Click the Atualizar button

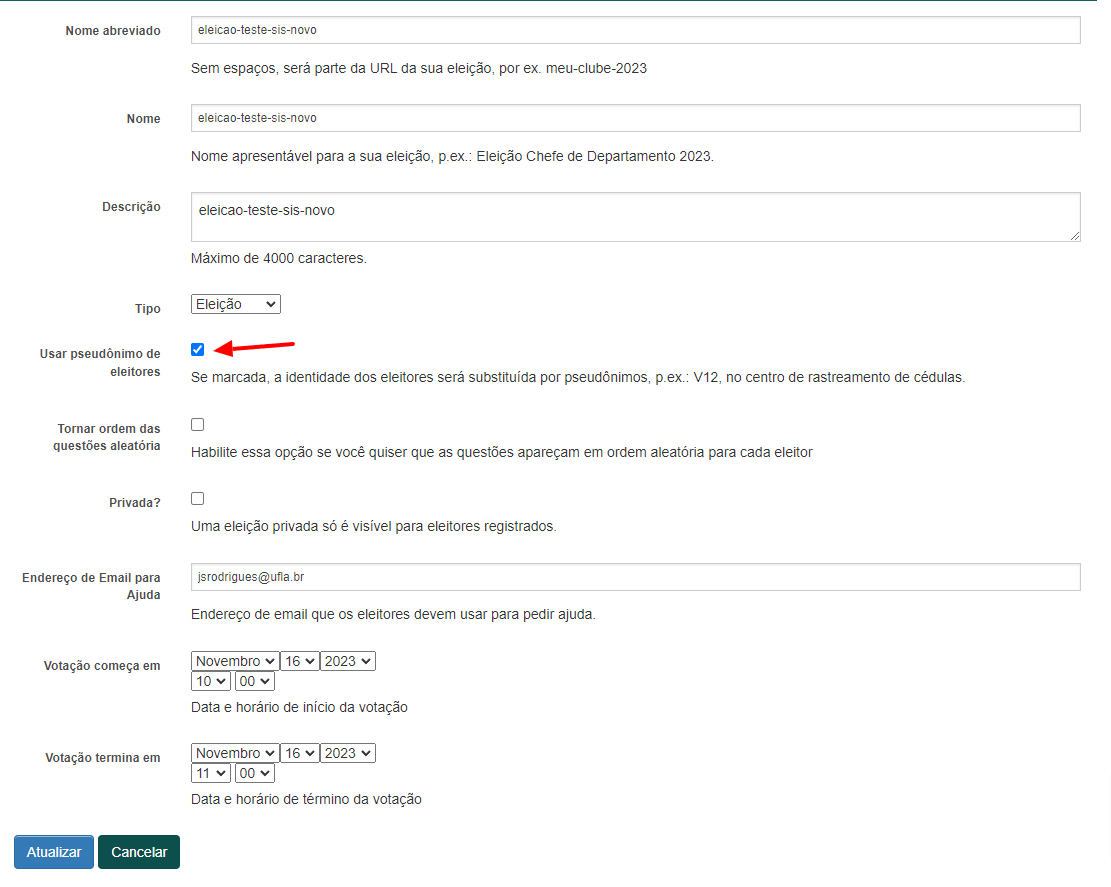[x=54, y=852]
